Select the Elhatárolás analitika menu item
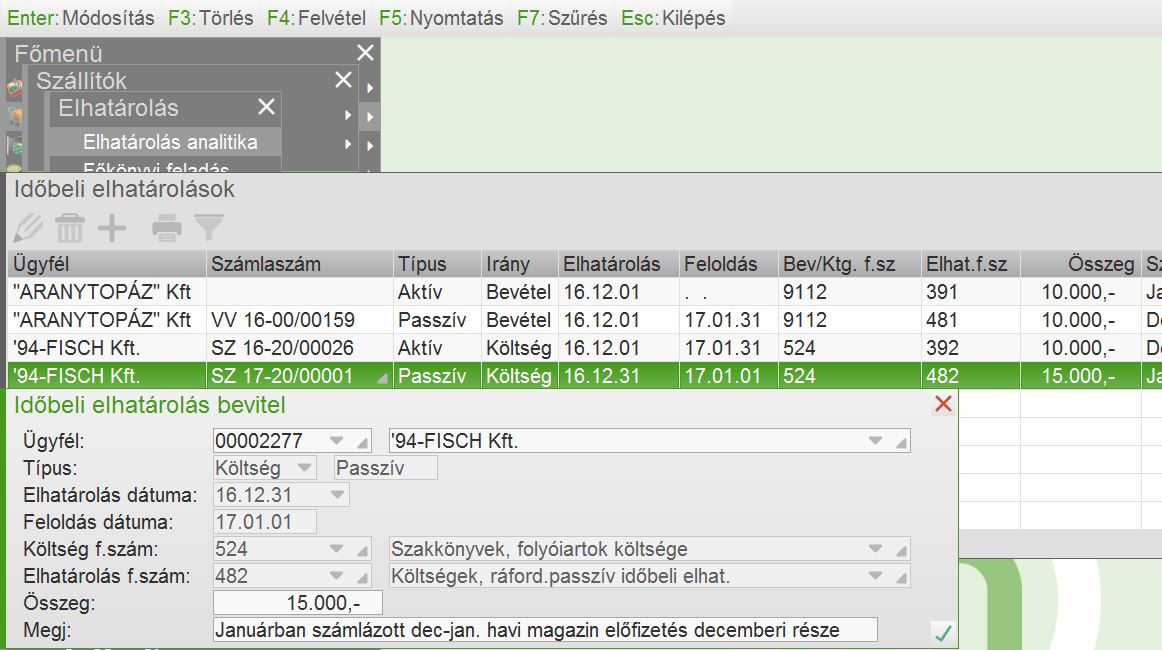Viewport: 1162px width, 650px height. coord(170,142)
